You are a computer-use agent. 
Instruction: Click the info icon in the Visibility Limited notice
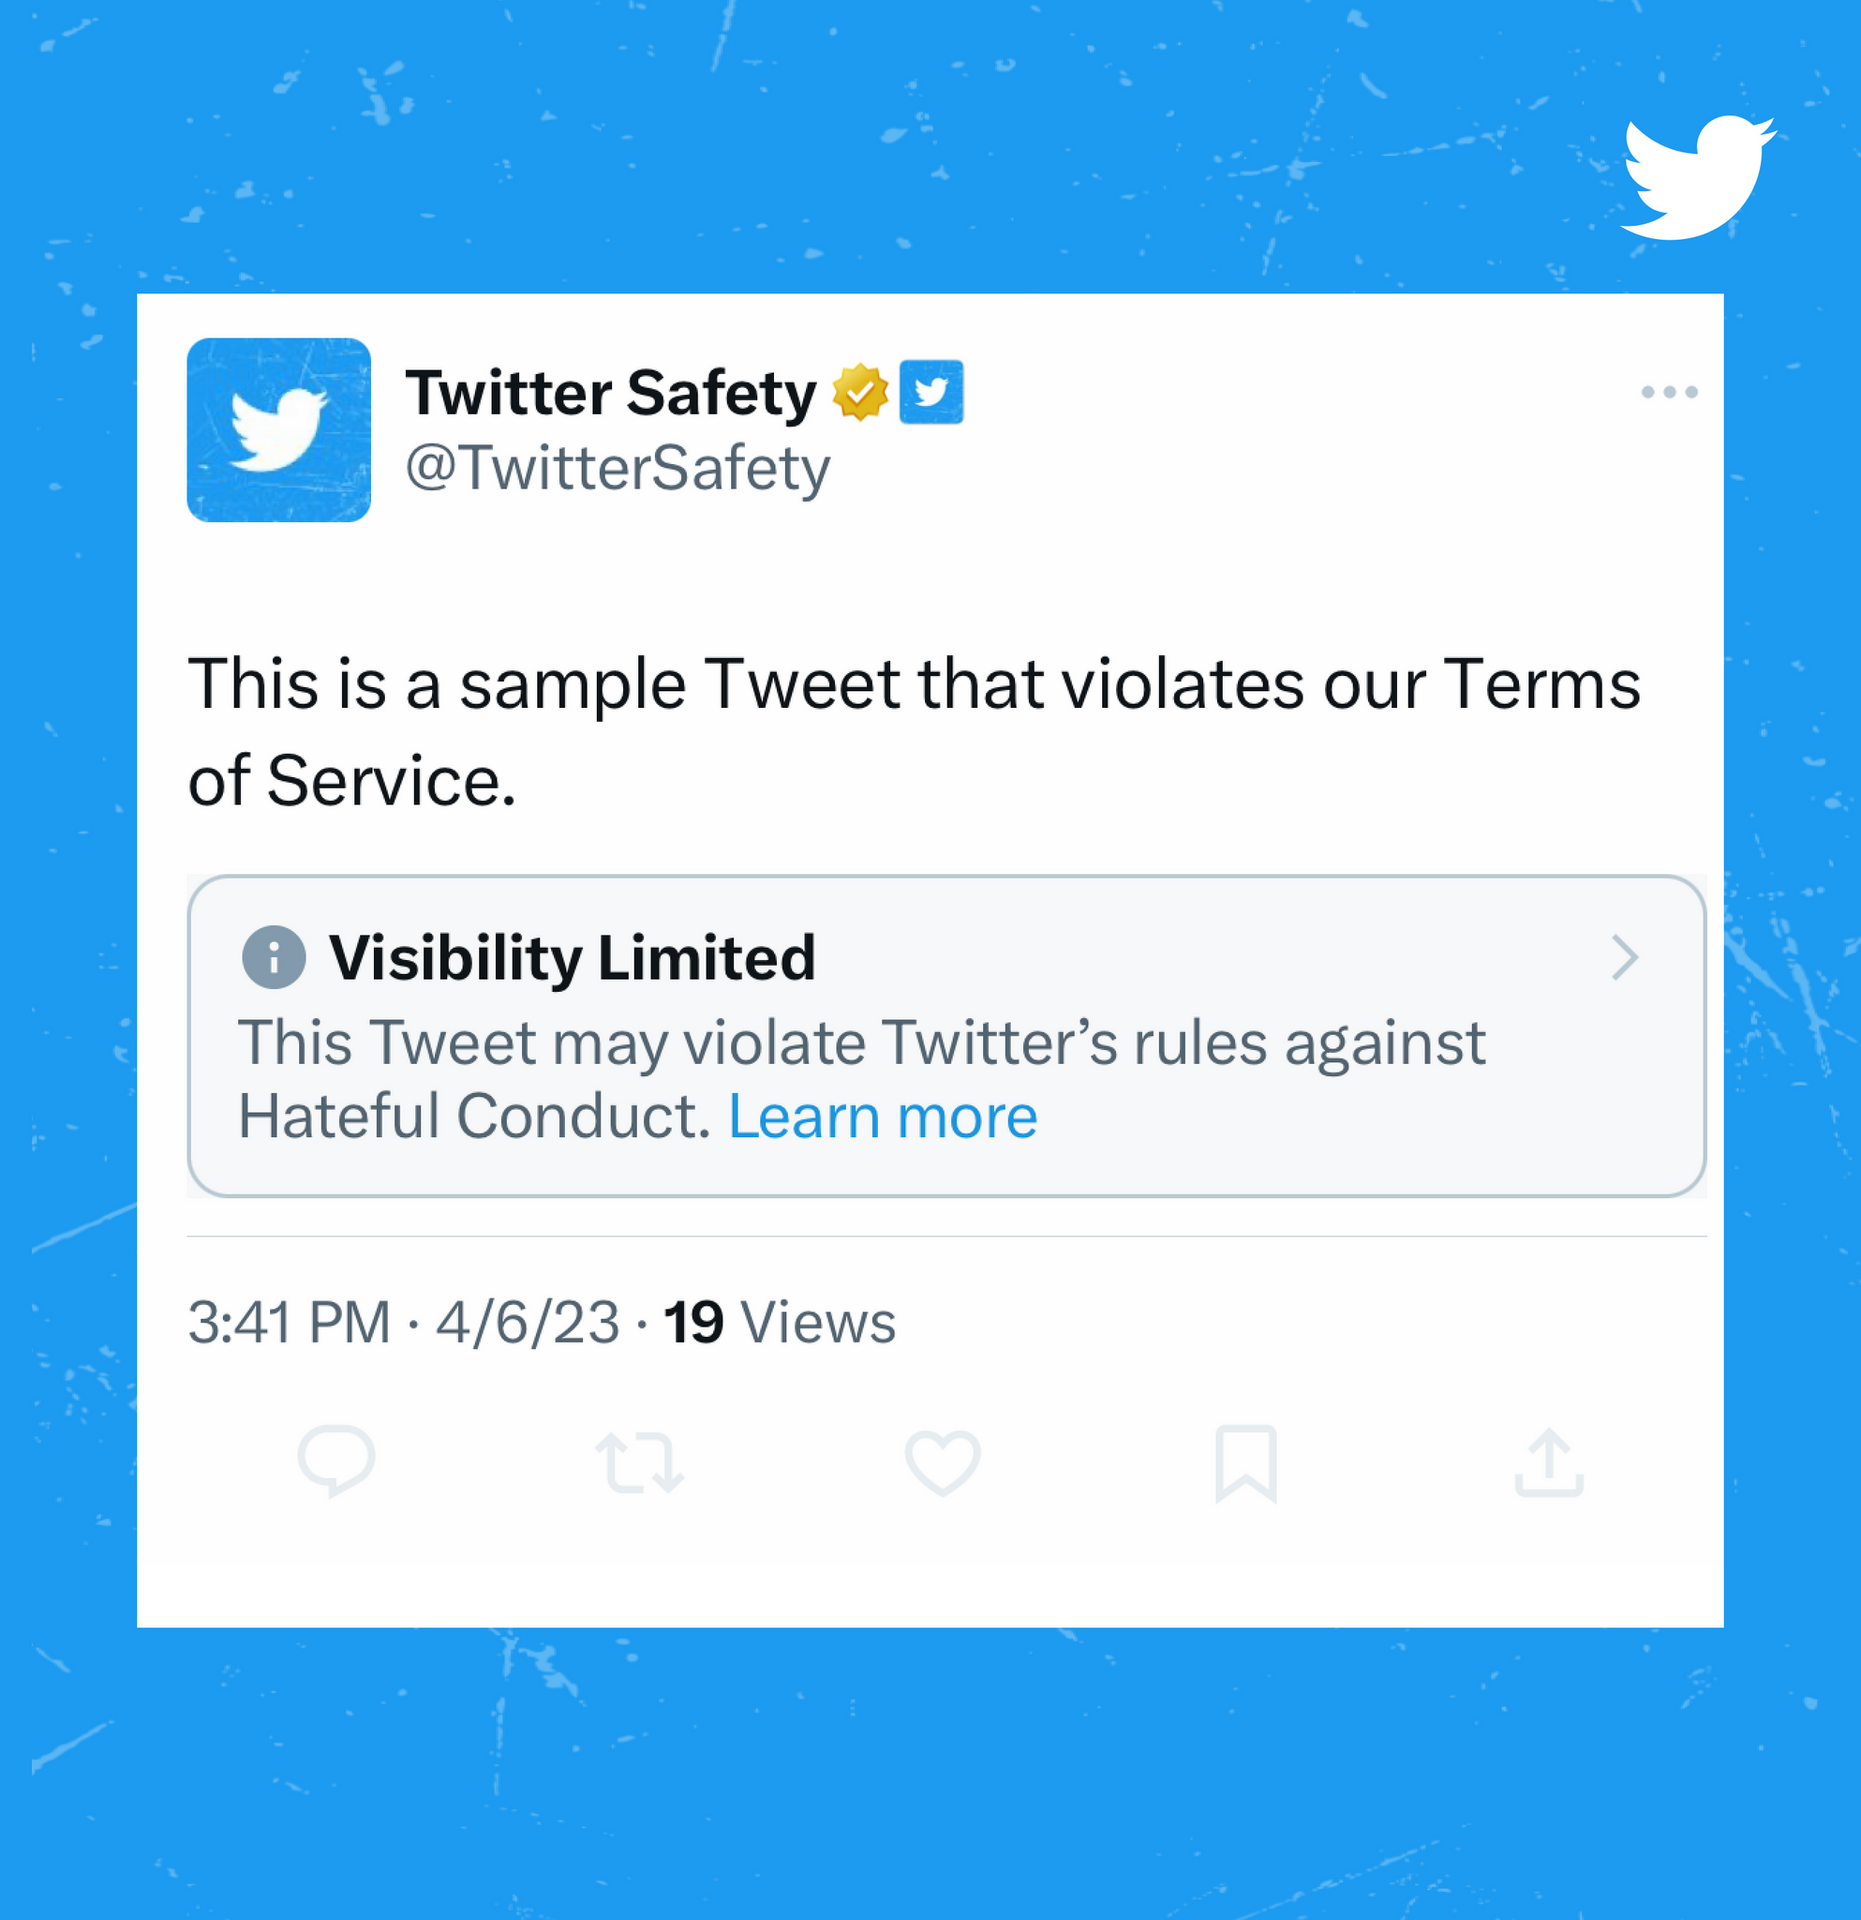272,958
